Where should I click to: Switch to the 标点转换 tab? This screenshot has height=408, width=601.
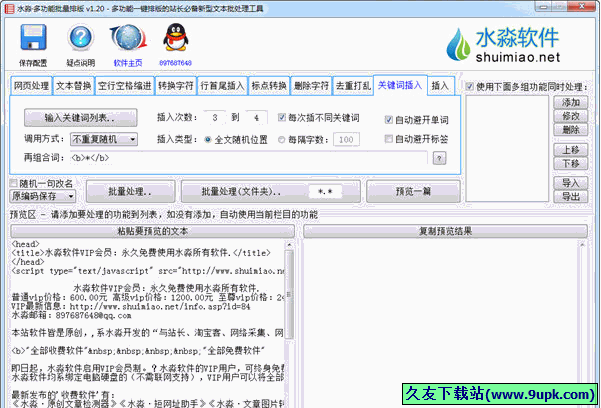(x=269, y=86)
